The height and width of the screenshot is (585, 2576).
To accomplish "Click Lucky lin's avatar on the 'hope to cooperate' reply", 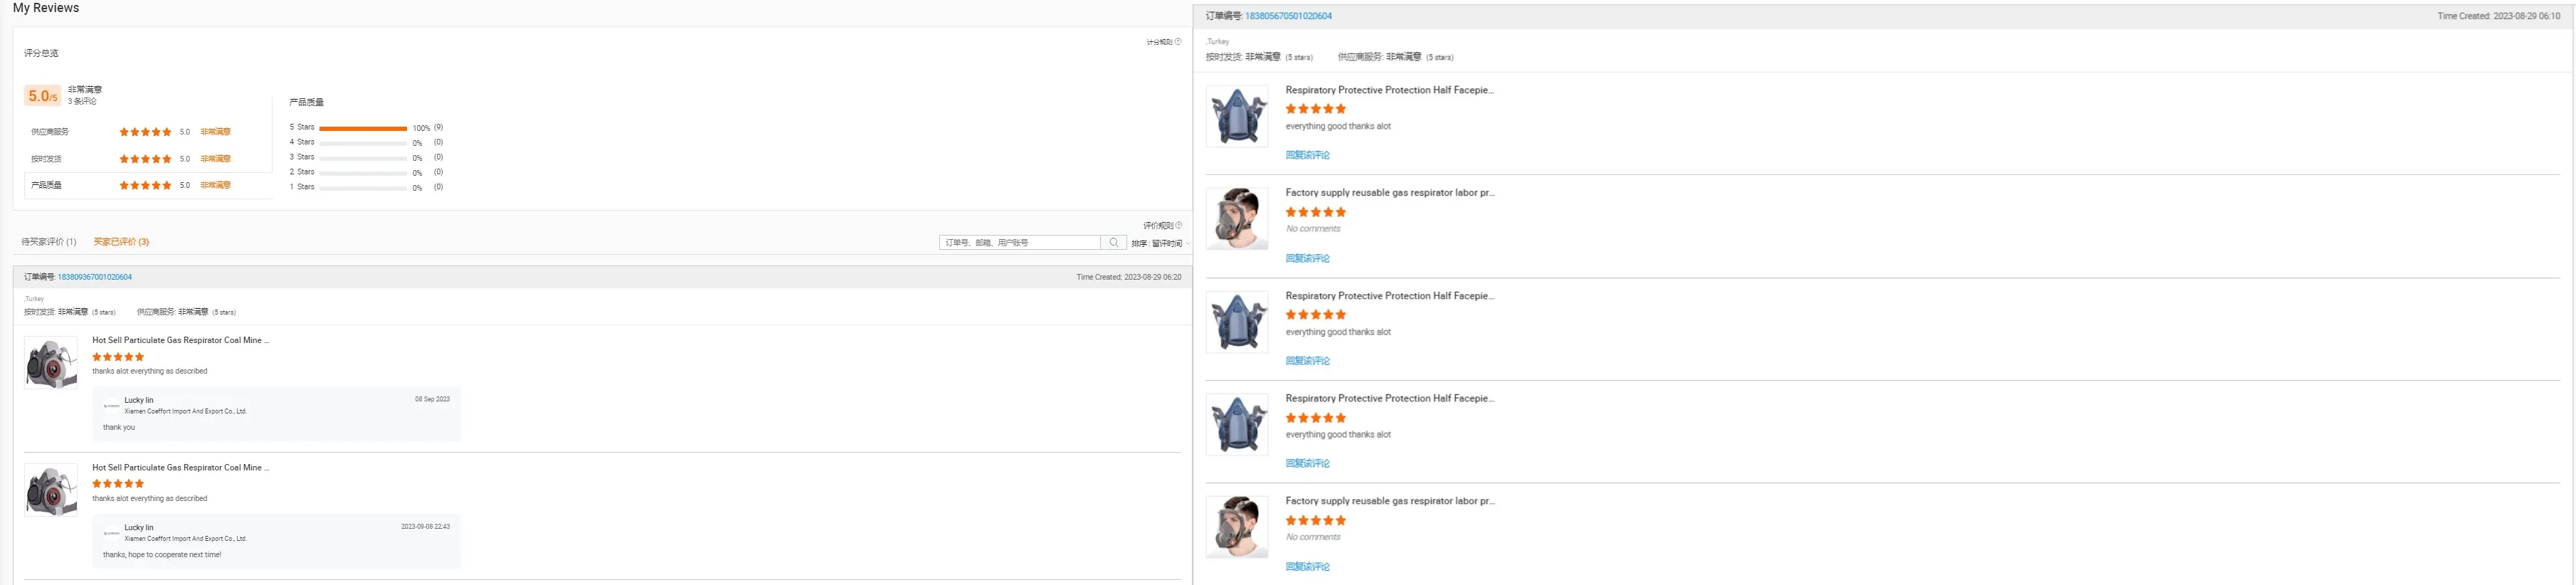I will [111, 533].
